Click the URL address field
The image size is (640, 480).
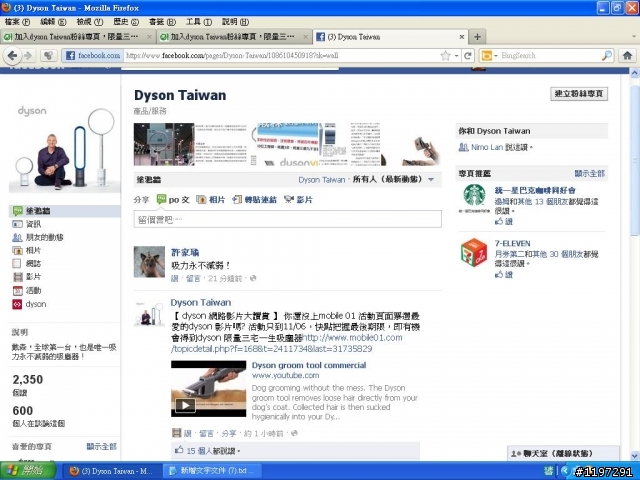coord(282,56)
